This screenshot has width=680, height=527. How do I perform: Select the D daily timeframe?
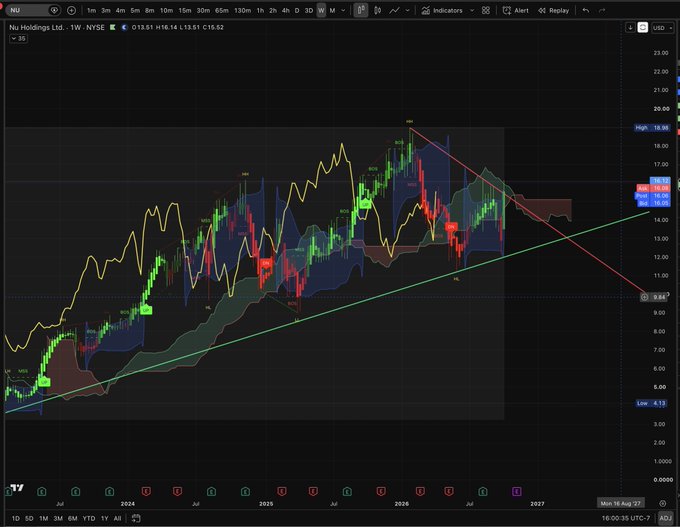pos(297,10)
